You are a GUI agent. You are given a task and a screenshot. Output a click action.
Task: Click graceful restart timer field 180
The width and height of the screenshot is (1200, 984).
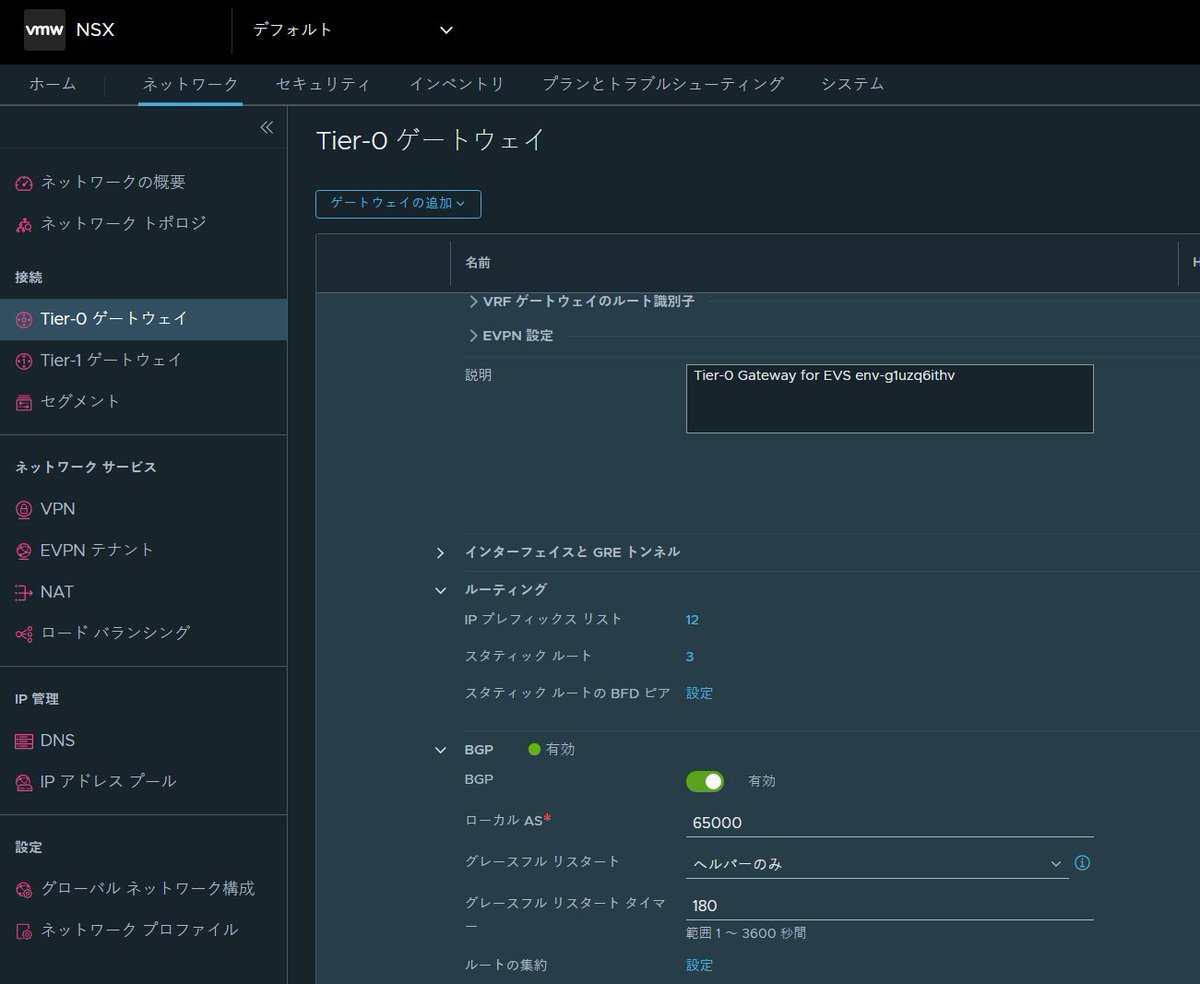pos(889,906)
